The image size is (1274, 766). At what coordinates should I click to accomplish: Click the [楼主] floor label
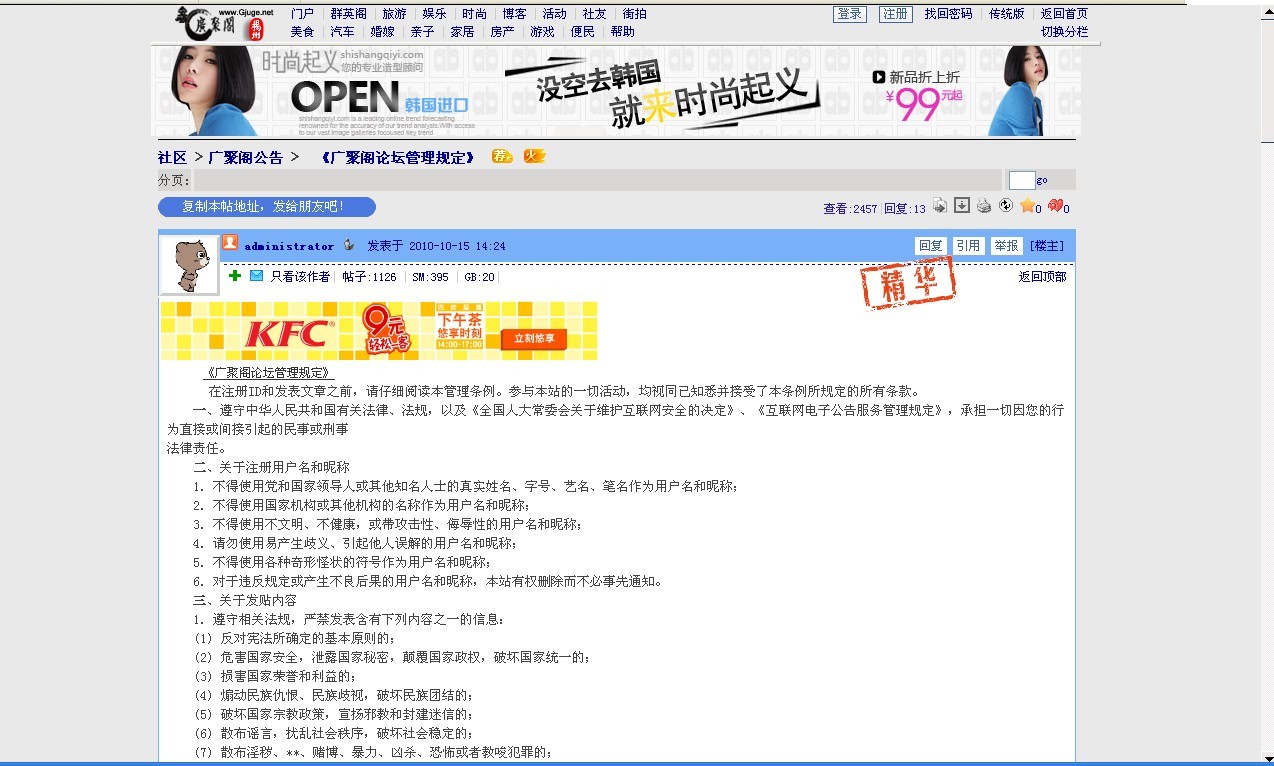pyautogui.click(x=1047, y=246)
